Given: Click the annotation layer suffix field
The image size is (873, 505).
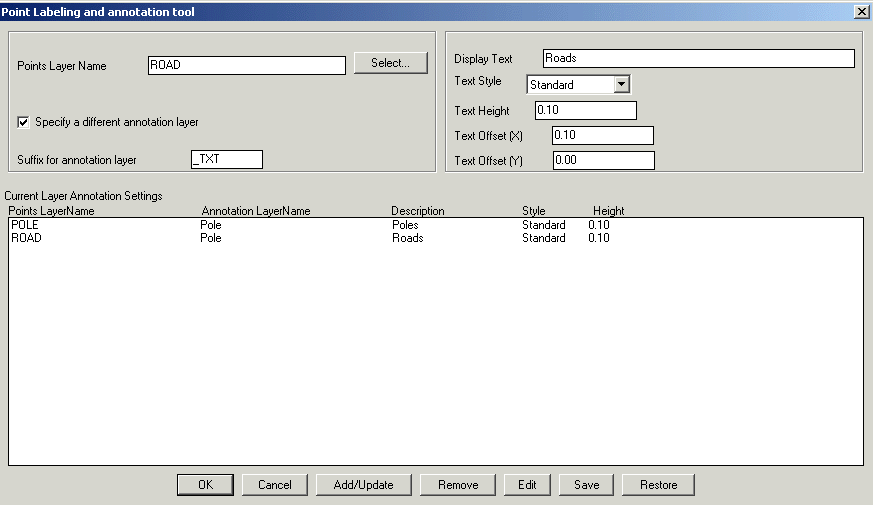Looking at the screenshot, I should (x=226, y=159).
